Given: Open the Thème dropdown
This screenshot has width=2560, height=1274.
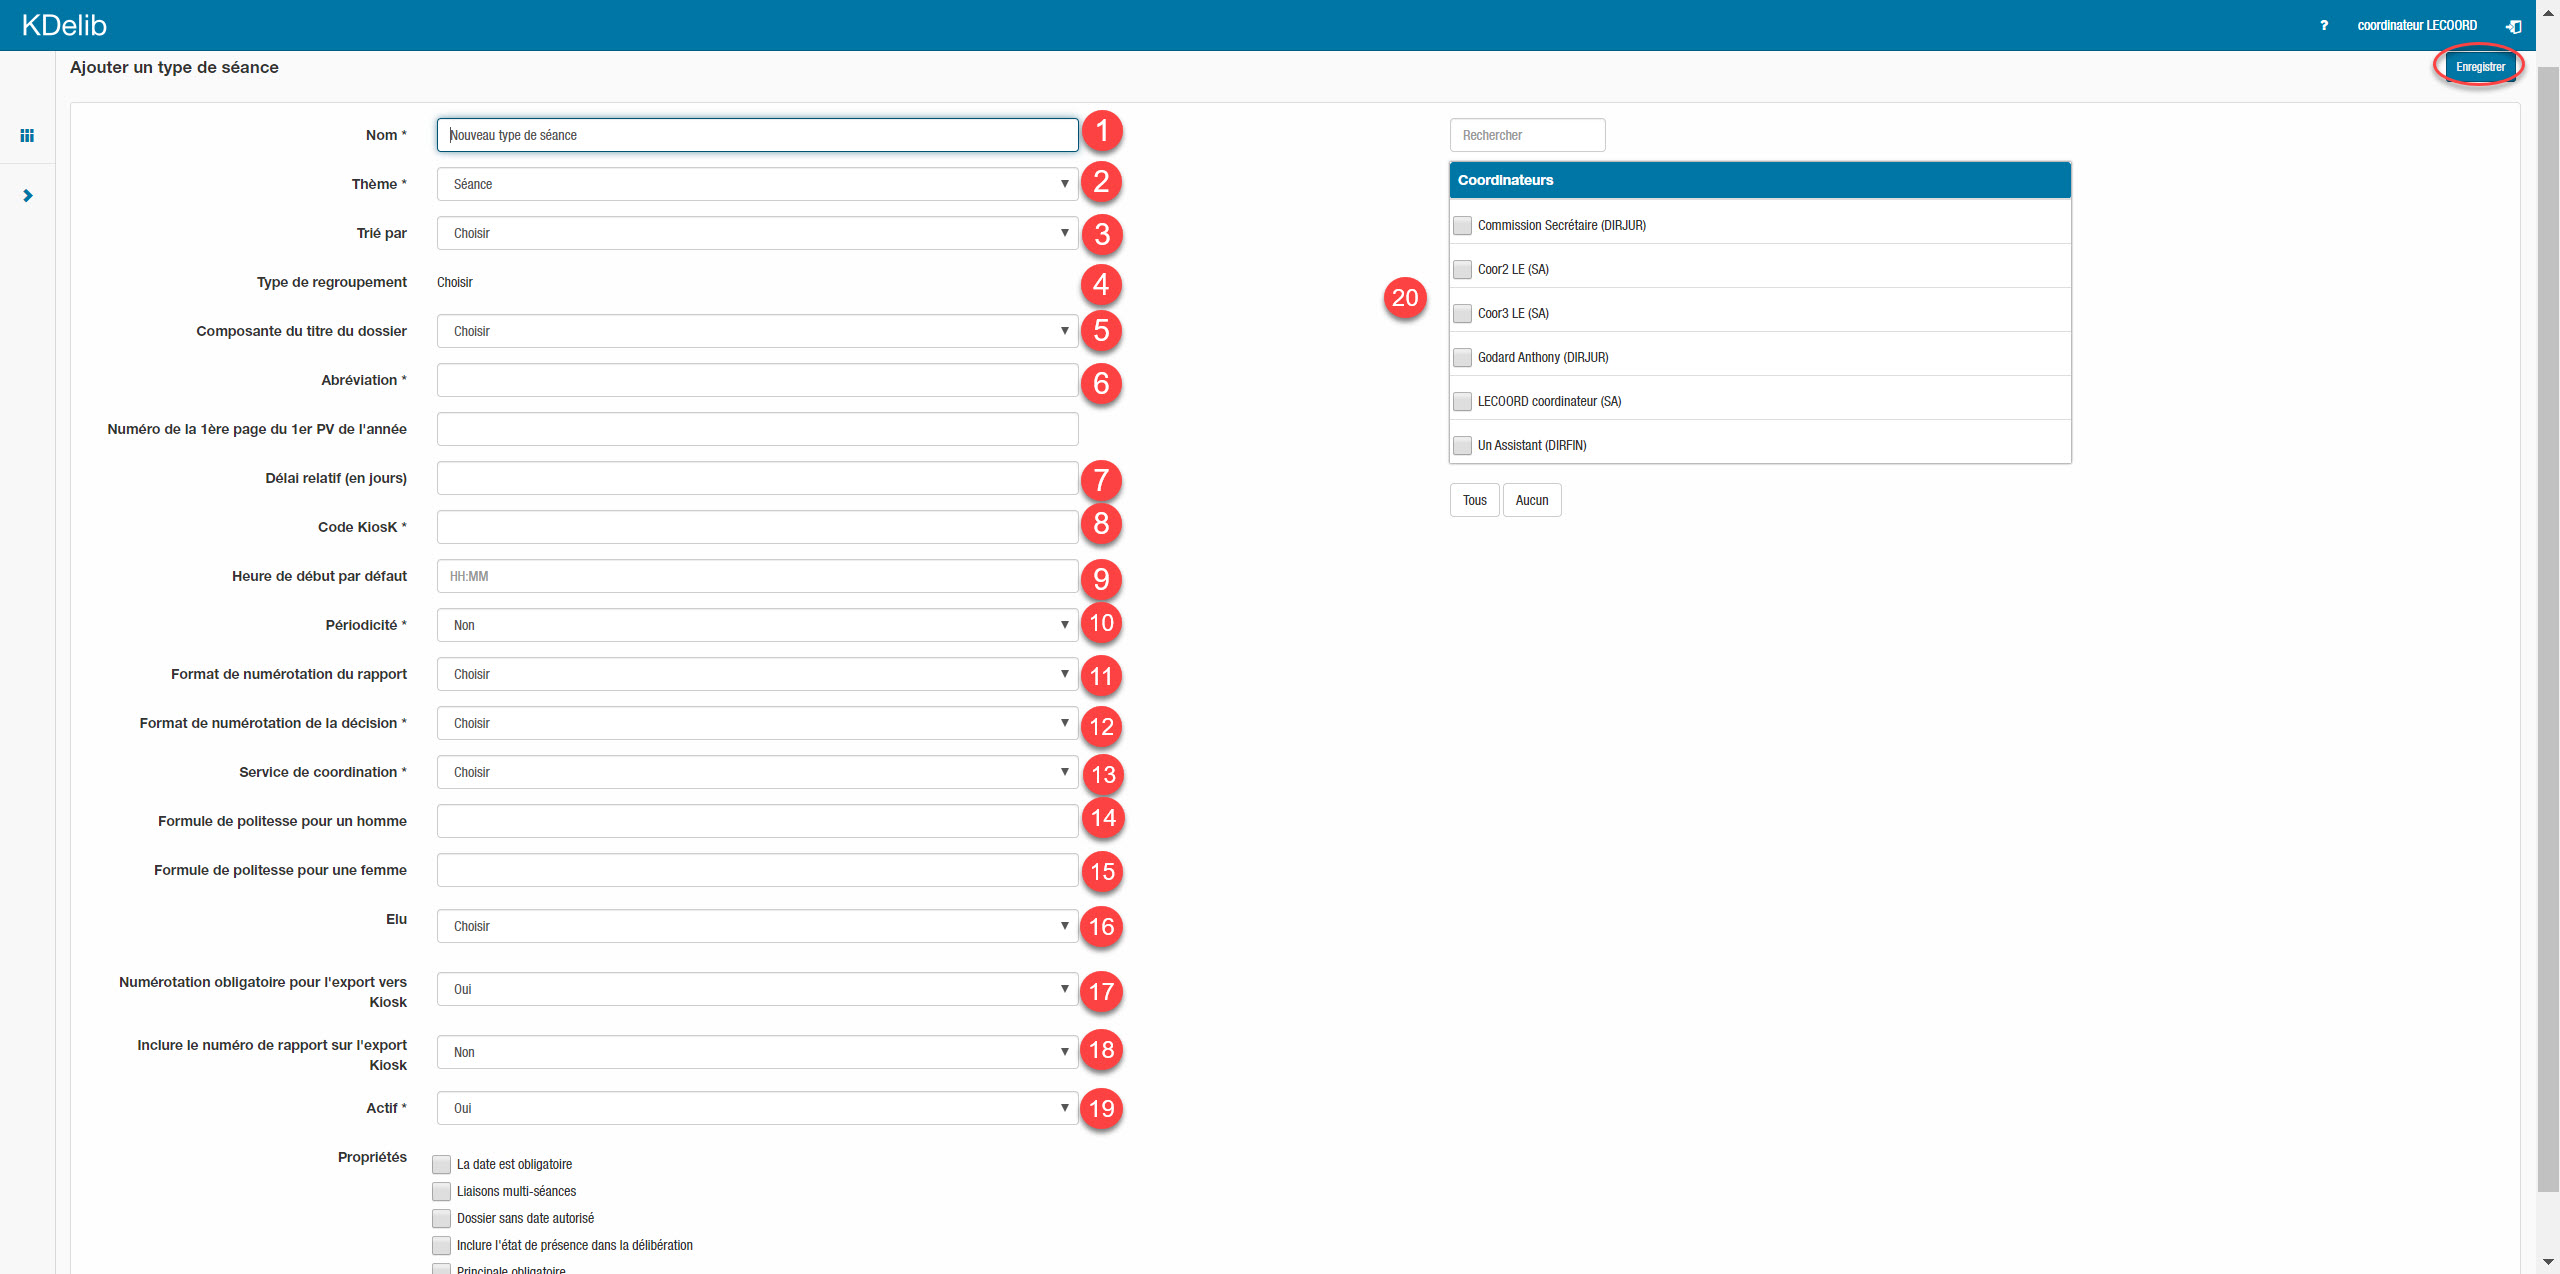Looking at the screenshot, I should 757,184.
